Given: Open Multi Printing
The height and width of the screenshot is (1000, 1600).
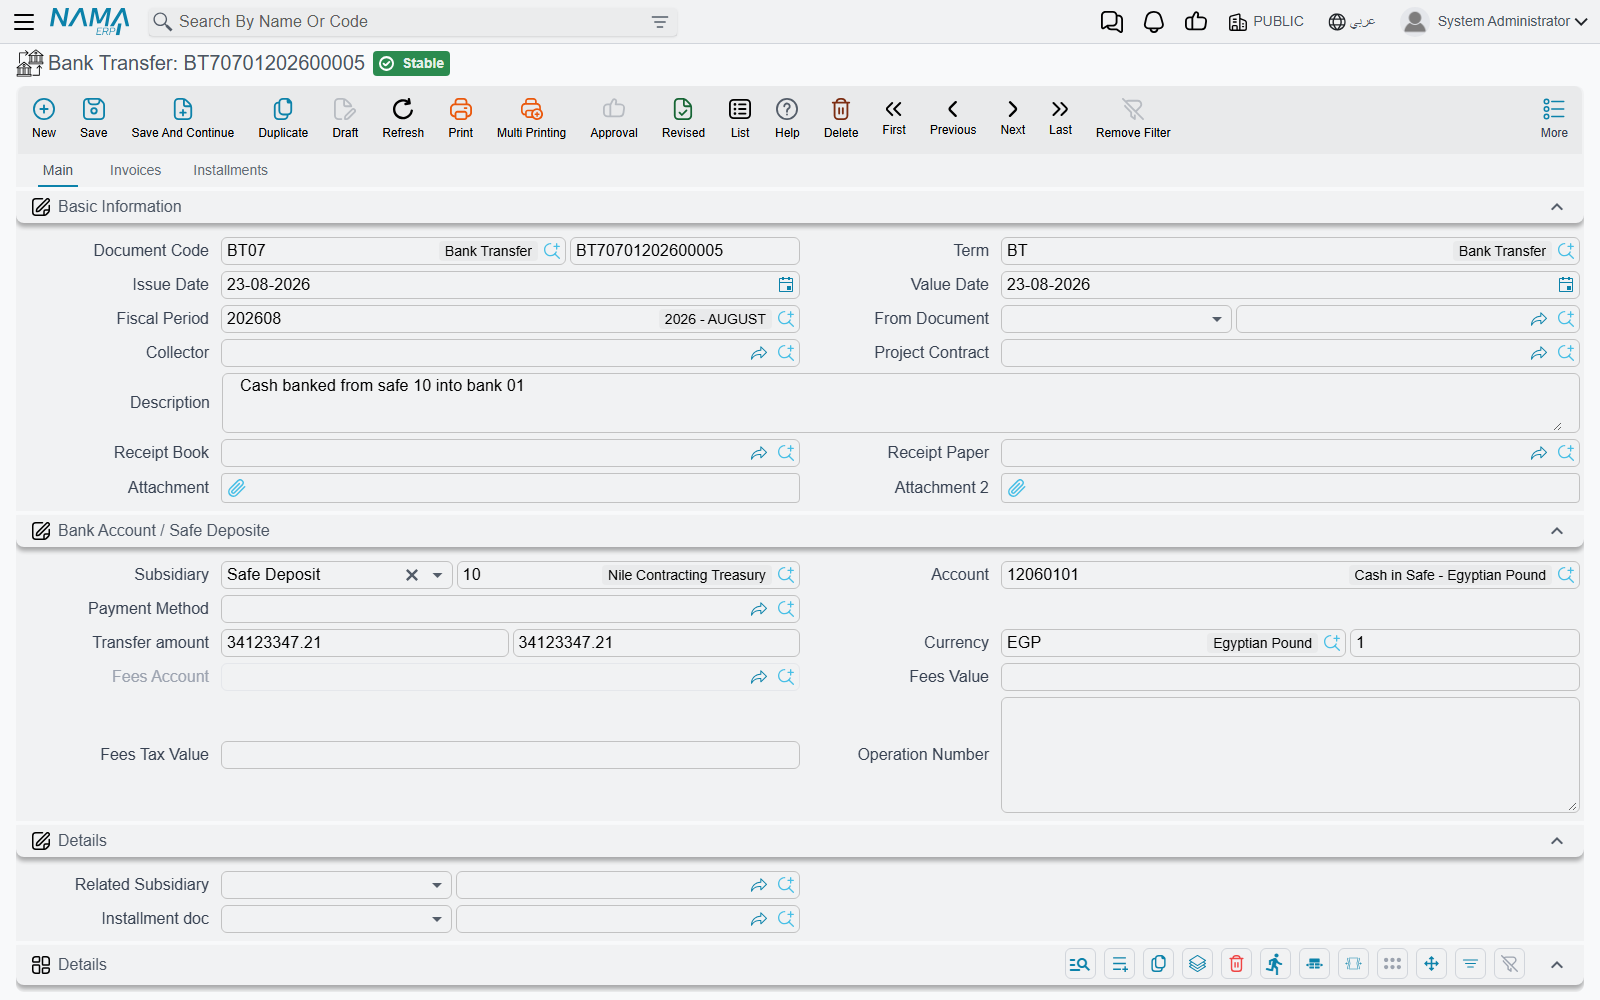Looking at the screenshot, I should (531, 118).
